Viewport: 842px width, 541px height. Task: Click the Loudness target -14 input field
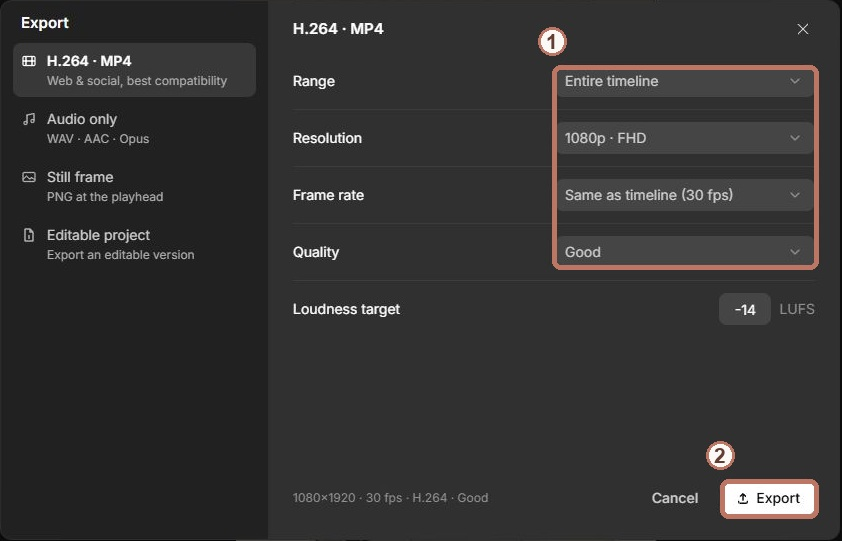pyautogui.click(x=745, y=309)
